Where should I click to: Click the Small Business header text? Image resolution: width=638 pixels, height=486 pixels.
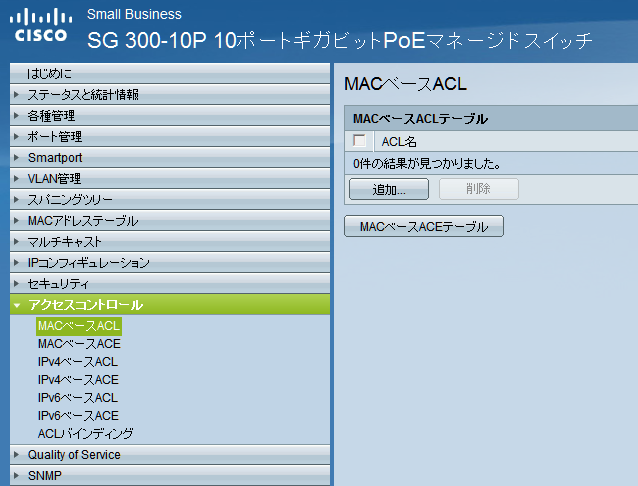134,14
